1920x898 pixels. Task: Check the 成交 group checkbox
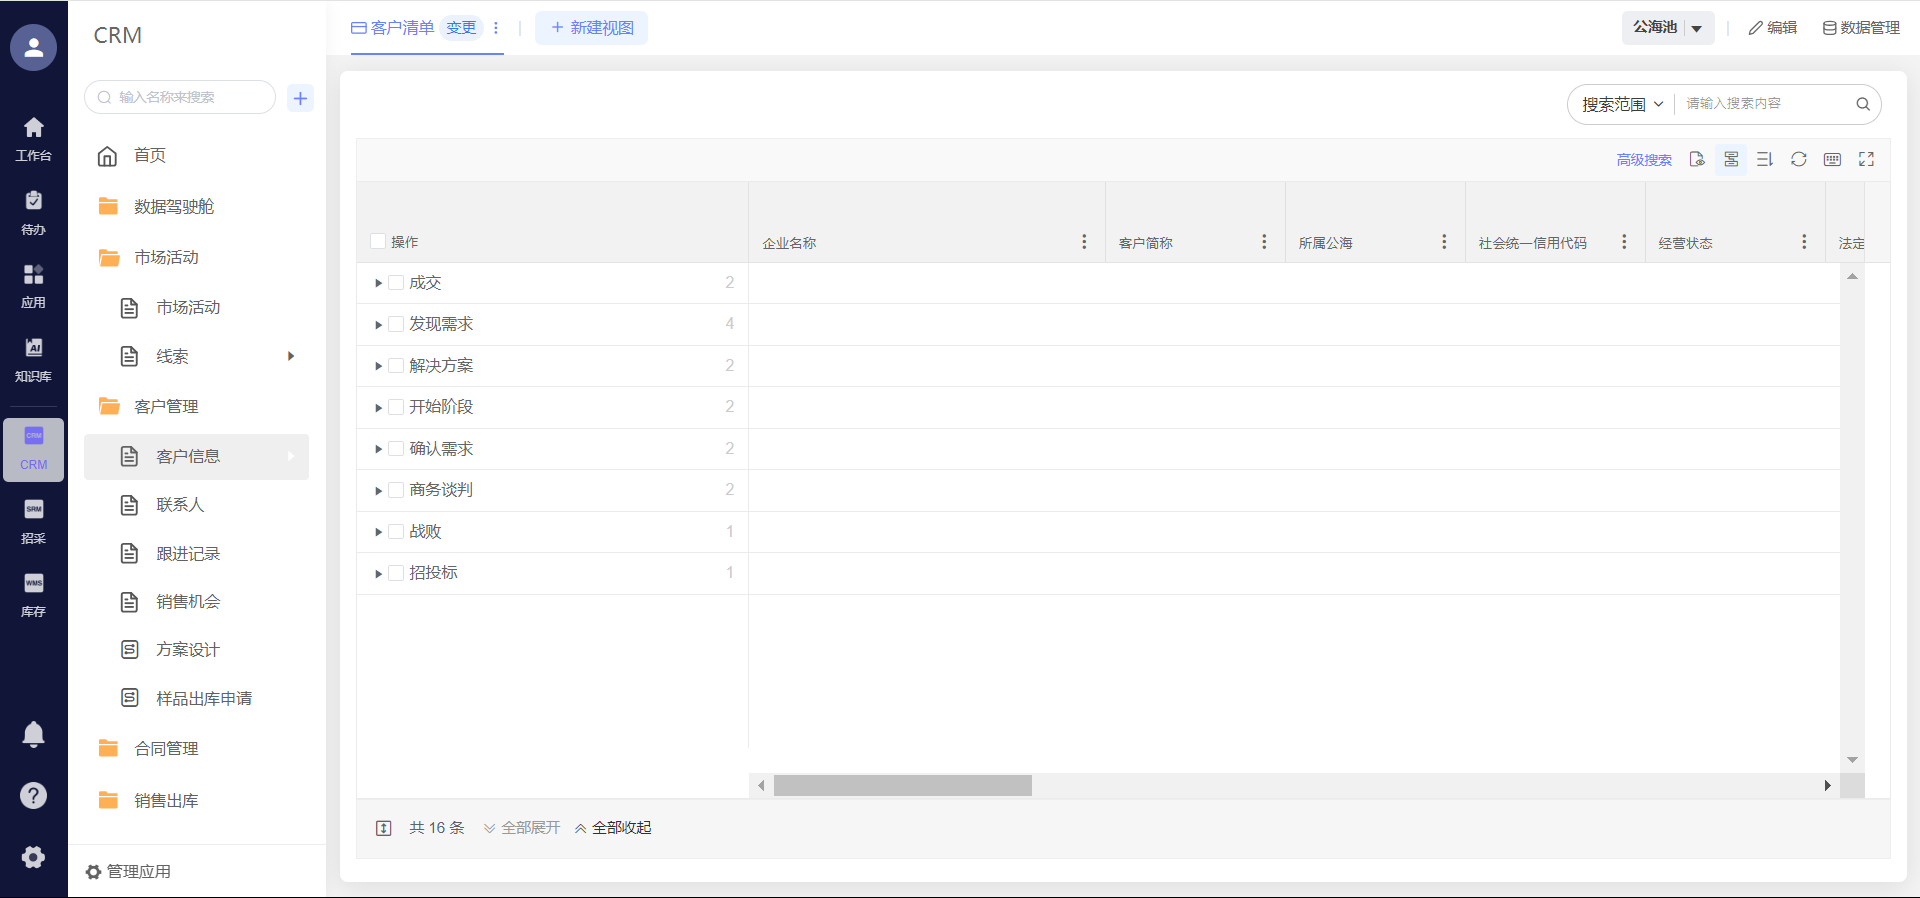[x=396, y=283]
